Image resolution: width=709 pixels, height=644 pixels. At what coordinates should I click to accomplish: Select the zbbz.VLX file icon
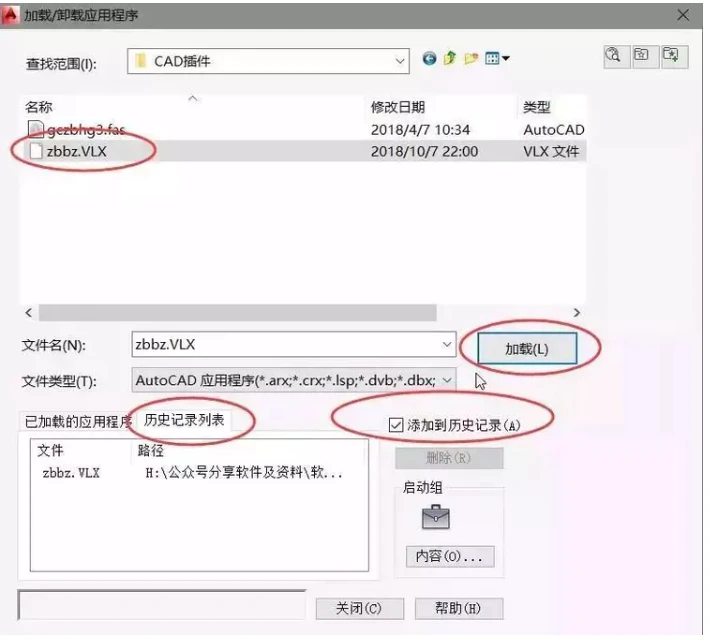tap(36, 151)
